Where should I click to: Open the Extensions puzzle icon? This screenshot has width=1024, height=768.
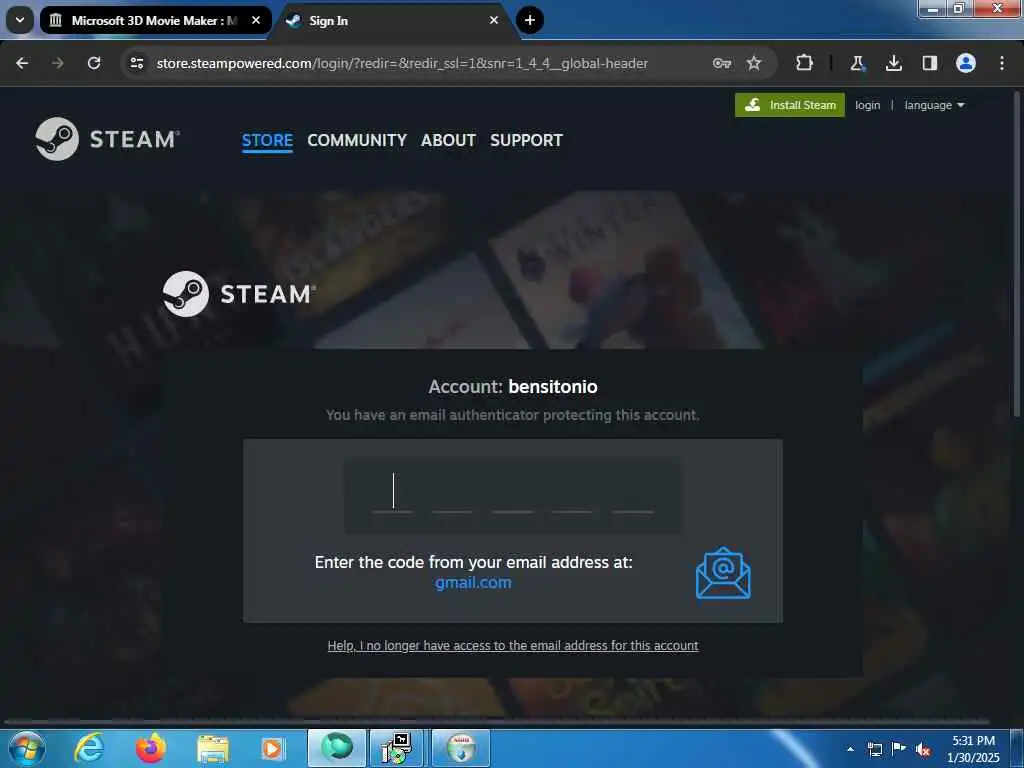coord(805,63)
